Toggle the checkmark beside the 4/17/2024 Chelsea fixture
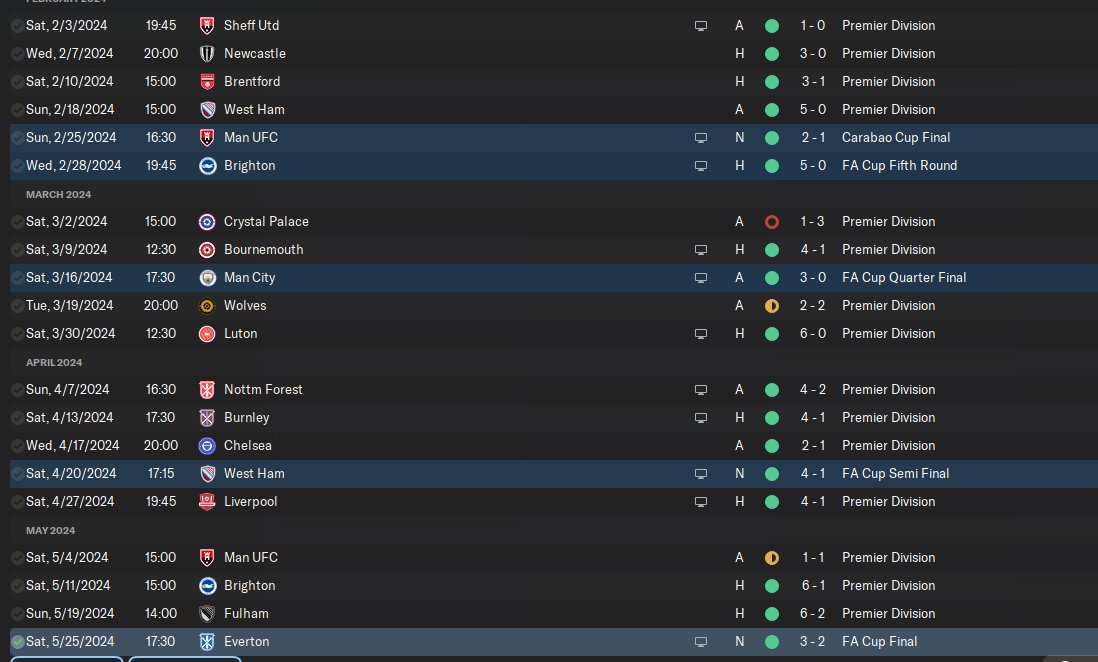1098x662 pixels. tap(18, 445)
